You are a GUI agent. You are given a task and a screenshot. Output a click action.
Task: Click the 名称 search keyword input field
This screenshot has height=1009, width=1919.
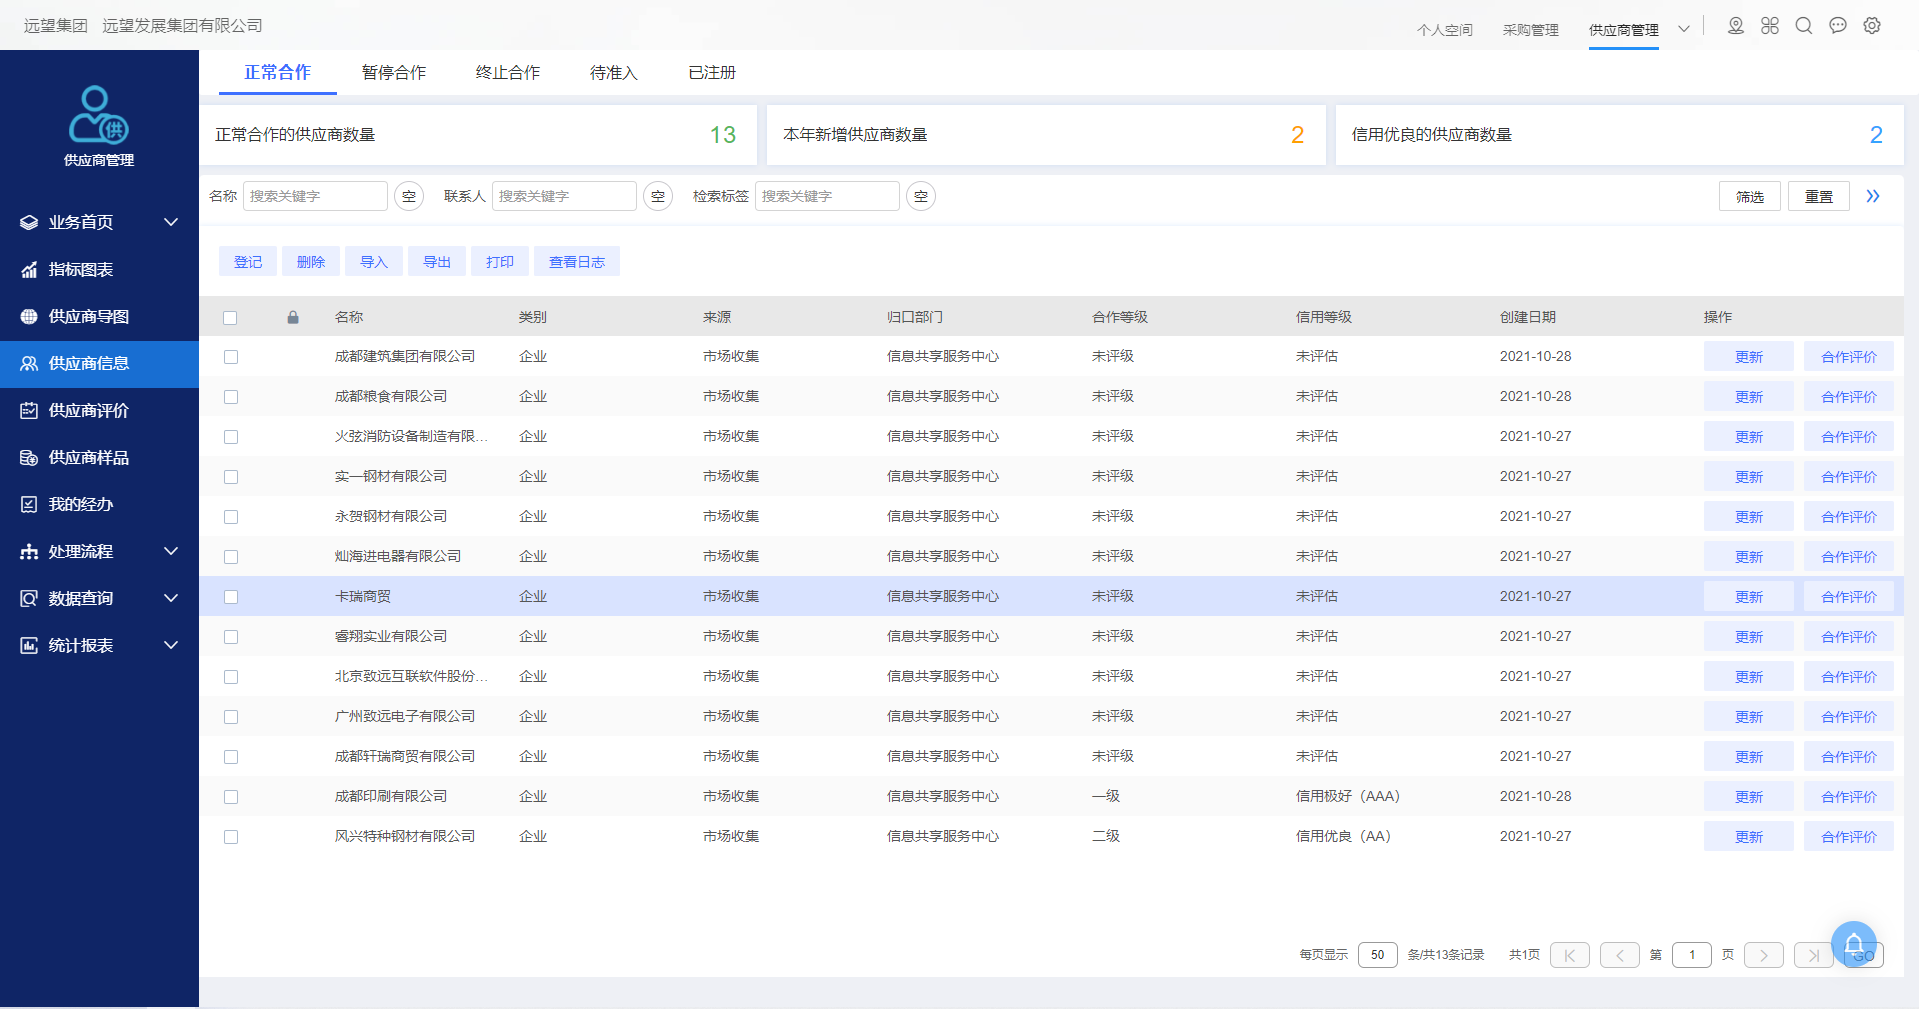(x=315, y=196)
